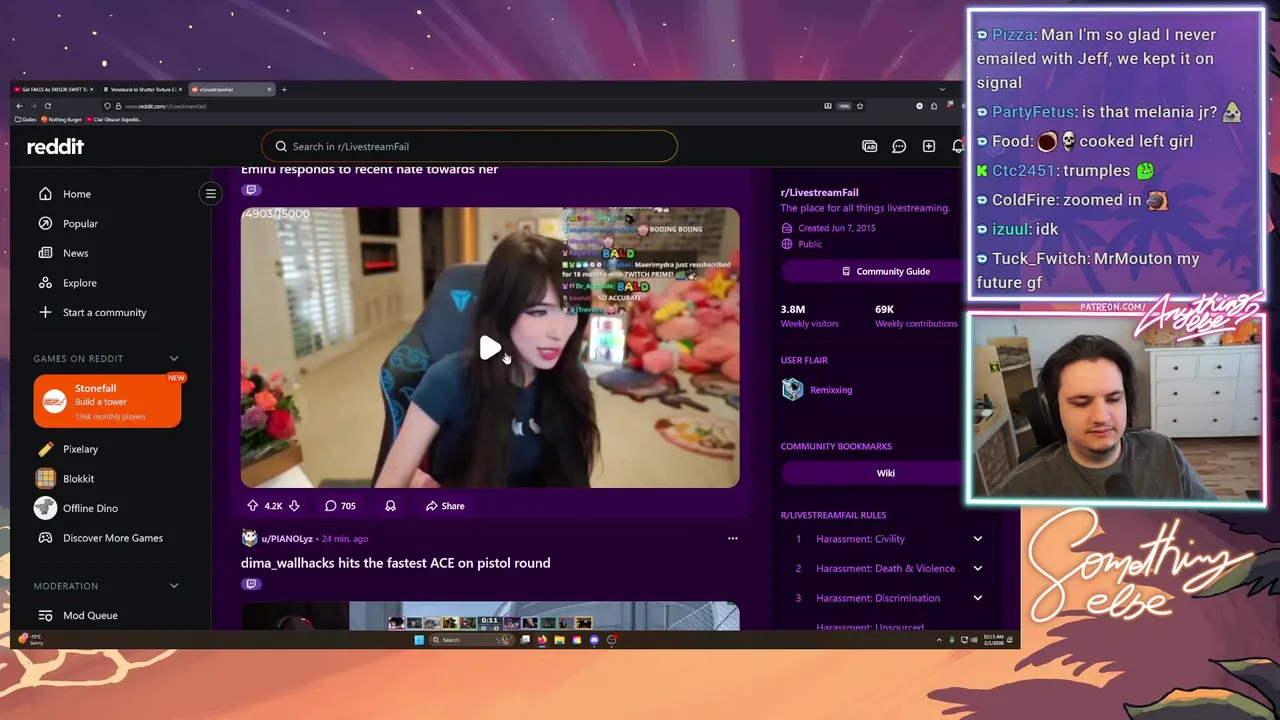This screenshot has height=720, width=1280.
Task: Switch to the Venezuela to Shutter Torture tab
Action: pyautogui.click(x=140, y=89)
